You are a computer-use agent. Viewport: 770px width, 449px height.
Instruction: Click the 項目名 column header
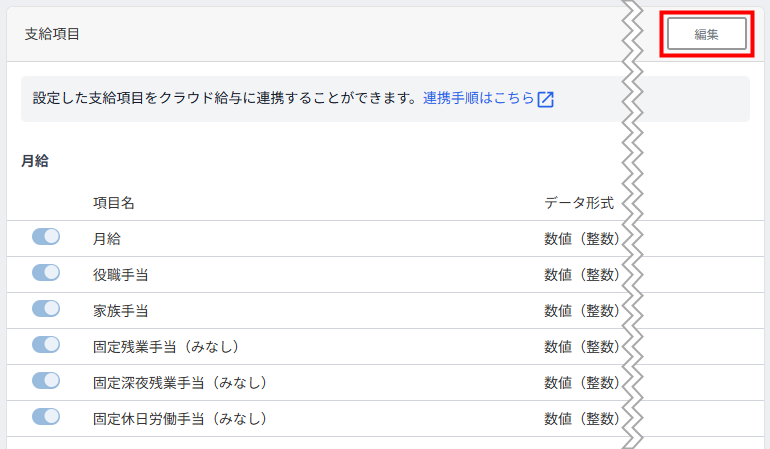[x=114, y=202]
